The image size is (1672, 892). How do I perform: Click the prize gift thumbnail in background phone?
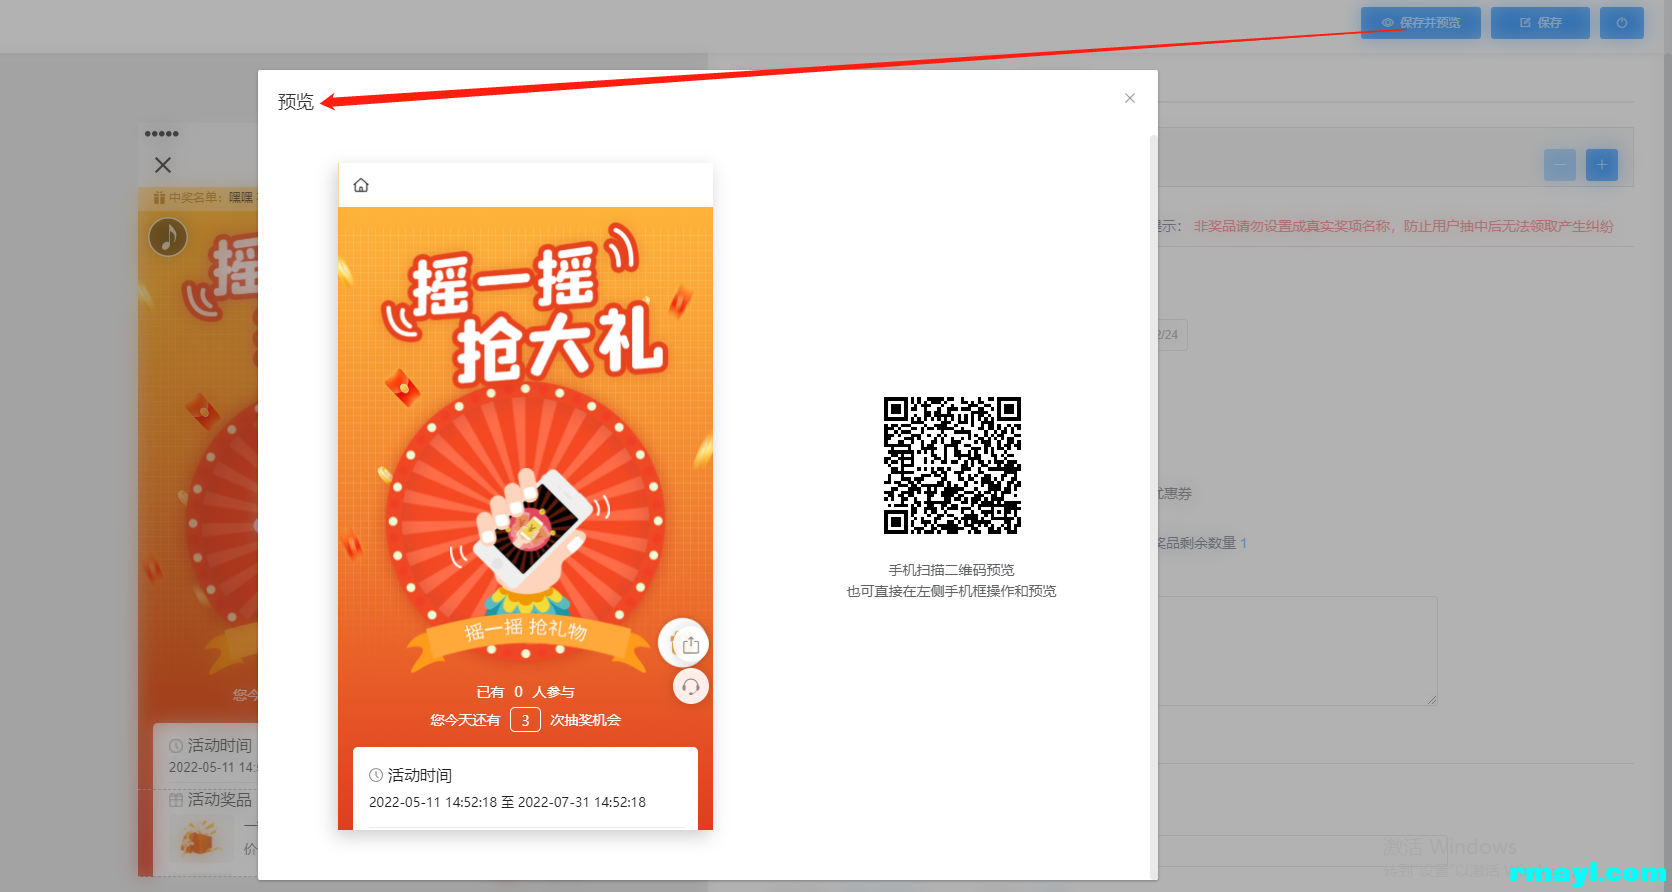201,839
